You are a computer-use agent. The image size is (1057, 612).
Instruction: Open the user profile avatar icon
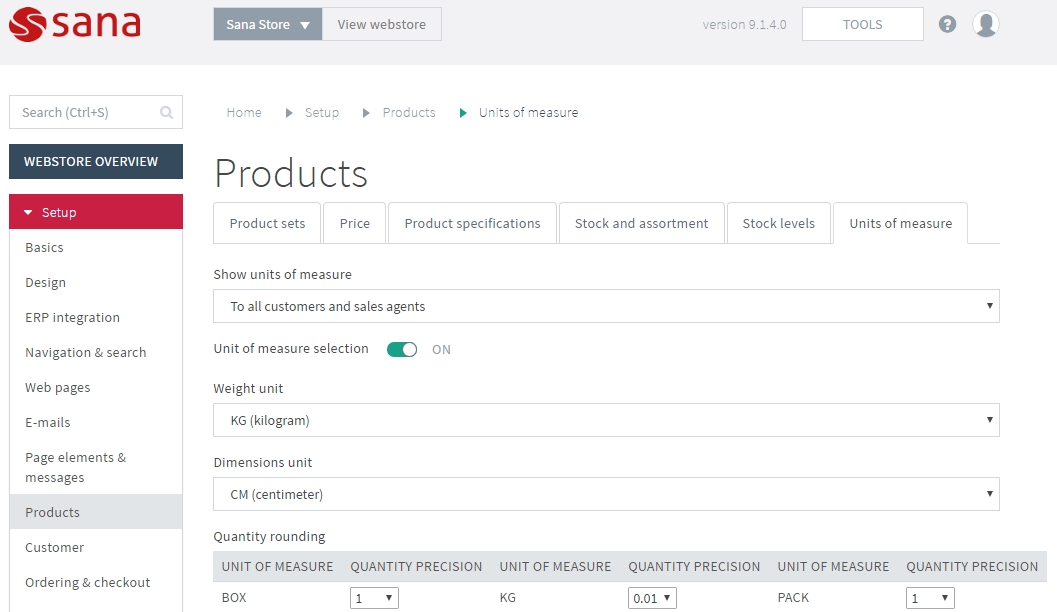click(x=986, y=24)
